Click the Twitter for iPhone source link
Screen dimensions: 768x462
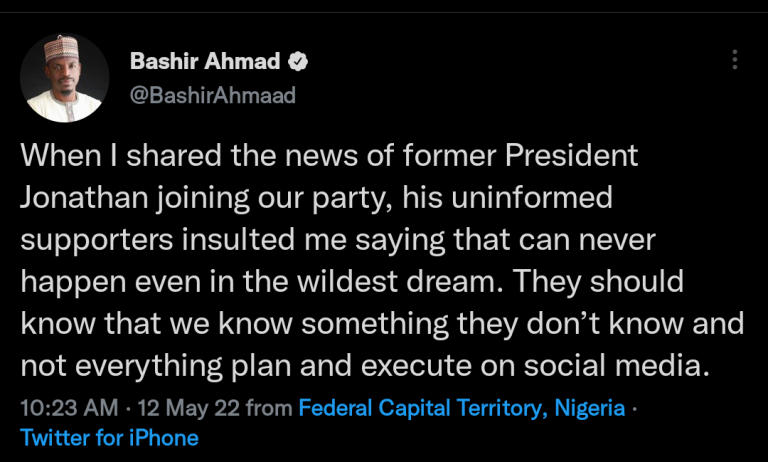(110, 438)
